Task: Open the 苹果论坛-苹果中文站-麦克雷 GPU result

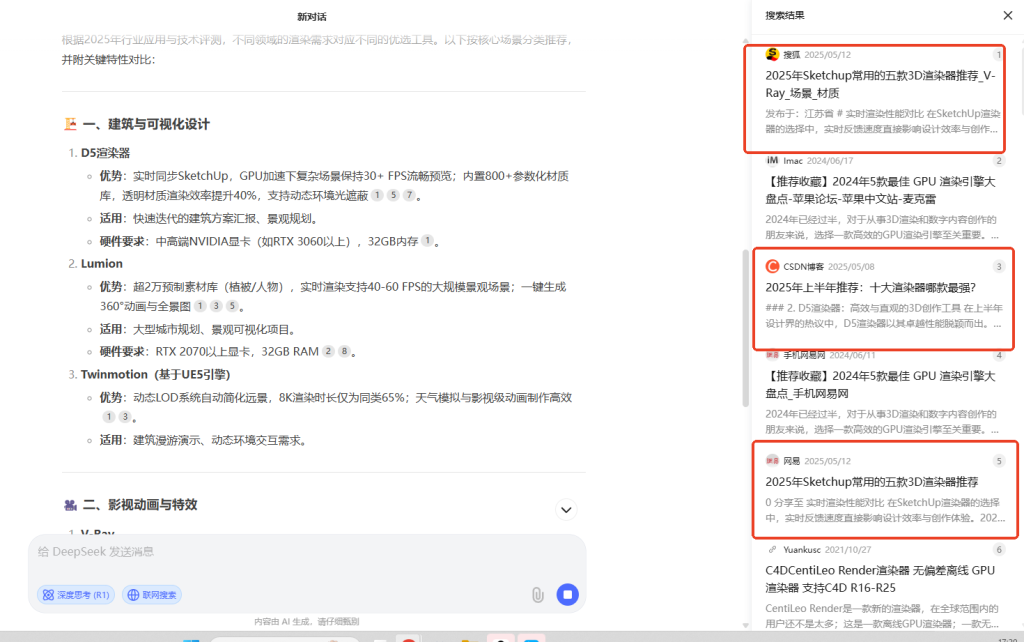Action: coord(880,190)
